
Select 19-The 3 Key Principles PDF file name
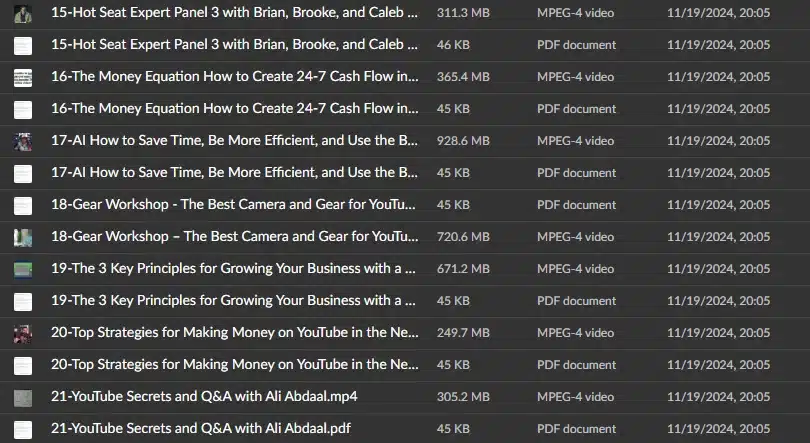pos(233,300)
